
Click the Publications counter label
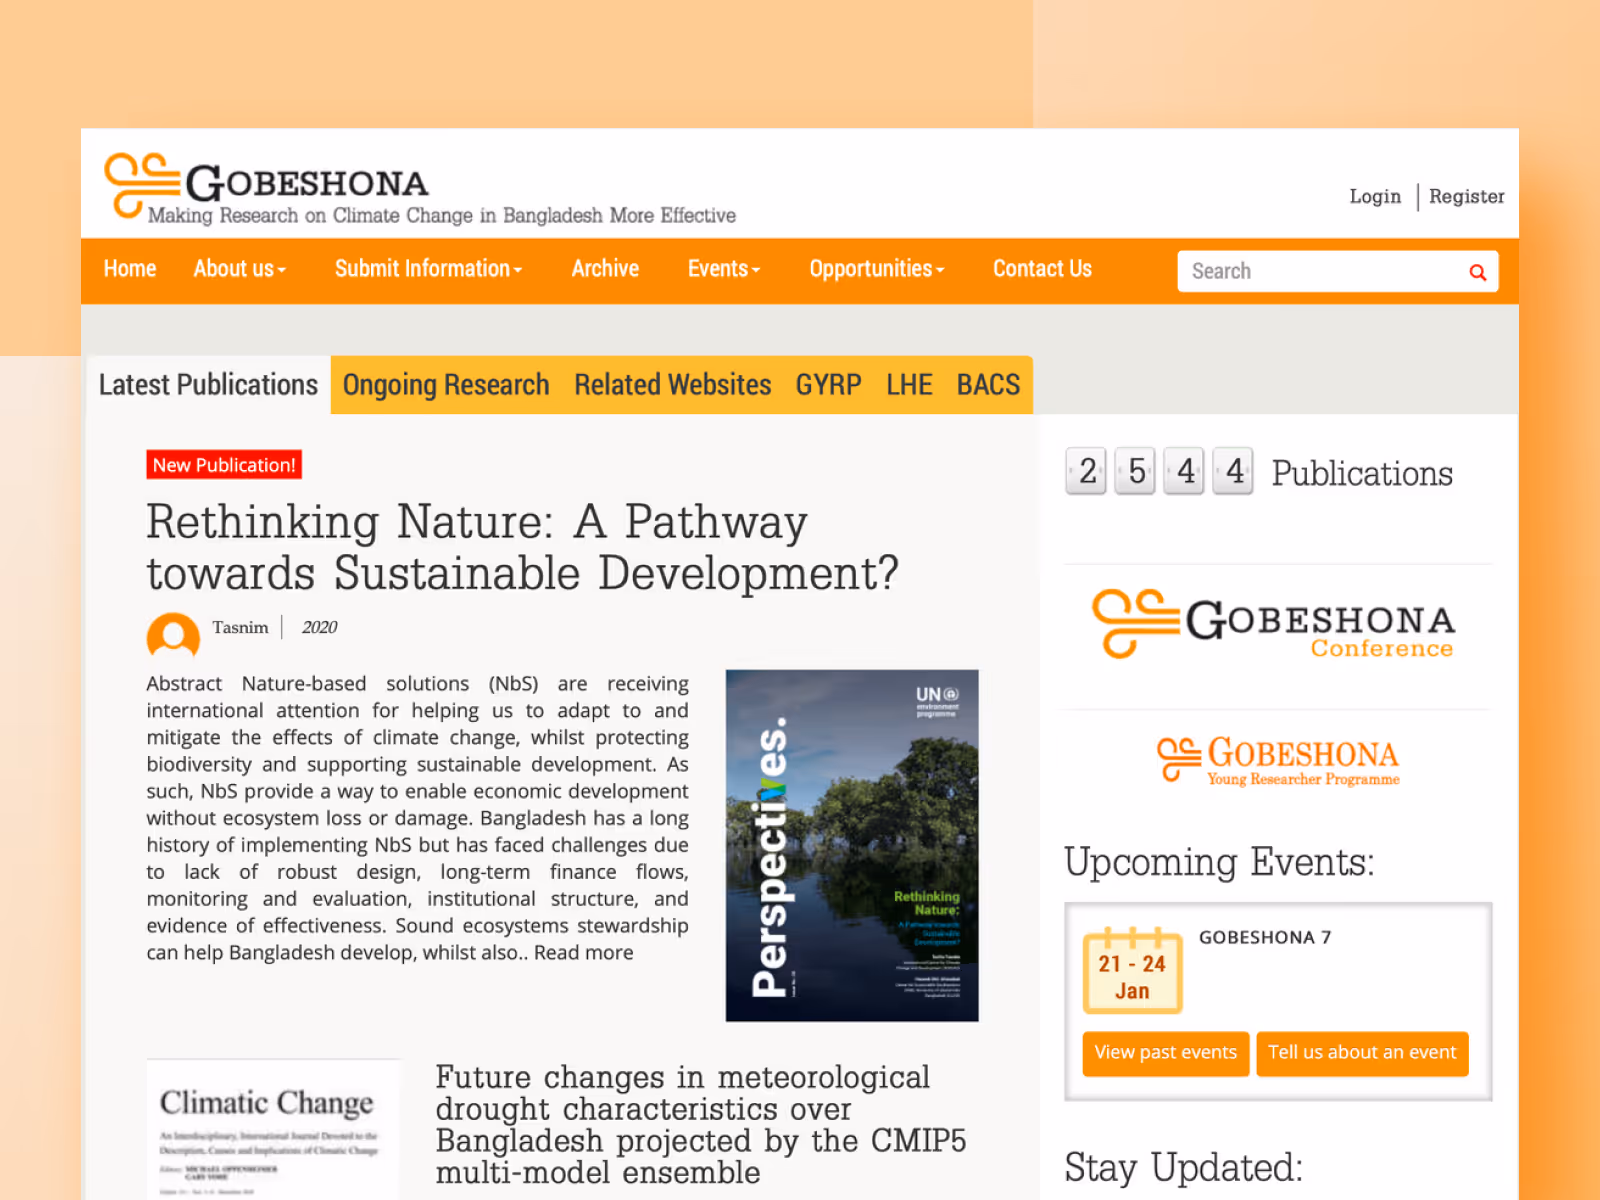click(1362, 473)
